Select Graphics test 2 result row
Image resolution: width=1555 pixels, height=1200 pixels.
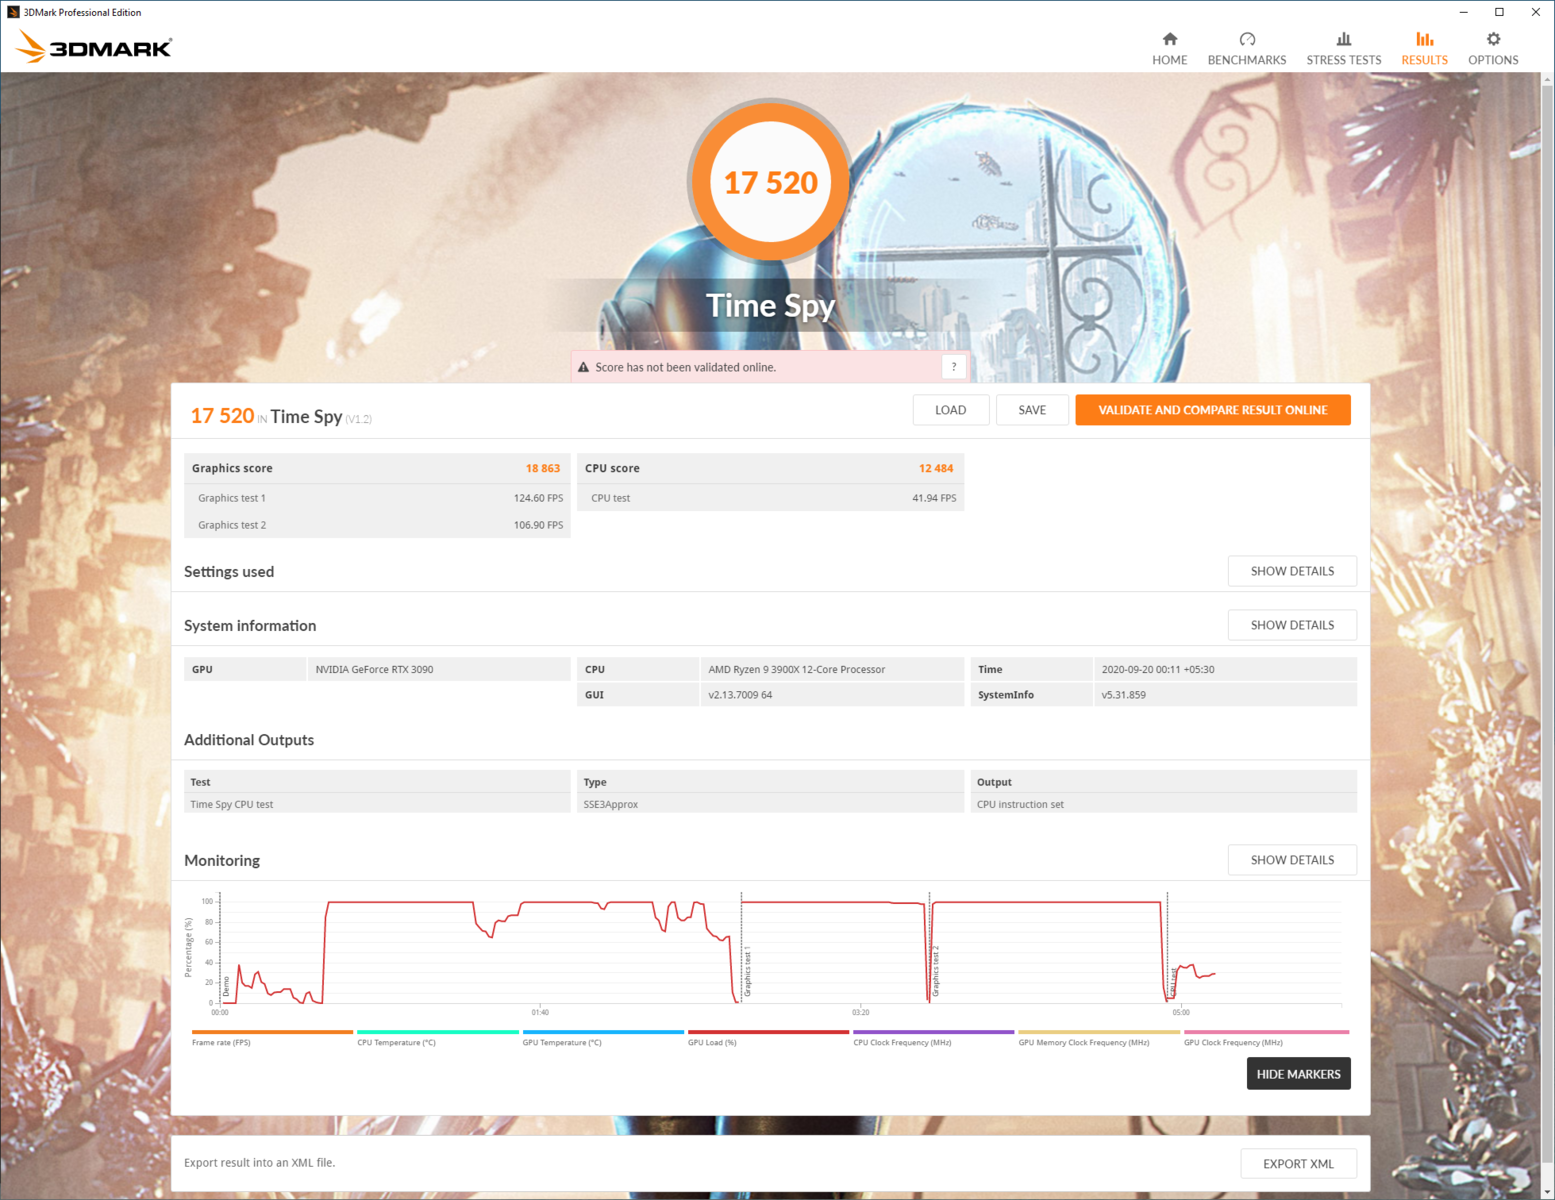pos(377,525)
